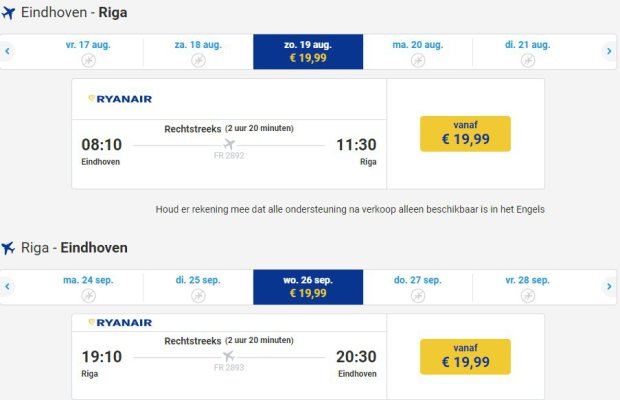
Task: Click the Ryanair logo on return flight card
Action: click(x=120, y=323)
